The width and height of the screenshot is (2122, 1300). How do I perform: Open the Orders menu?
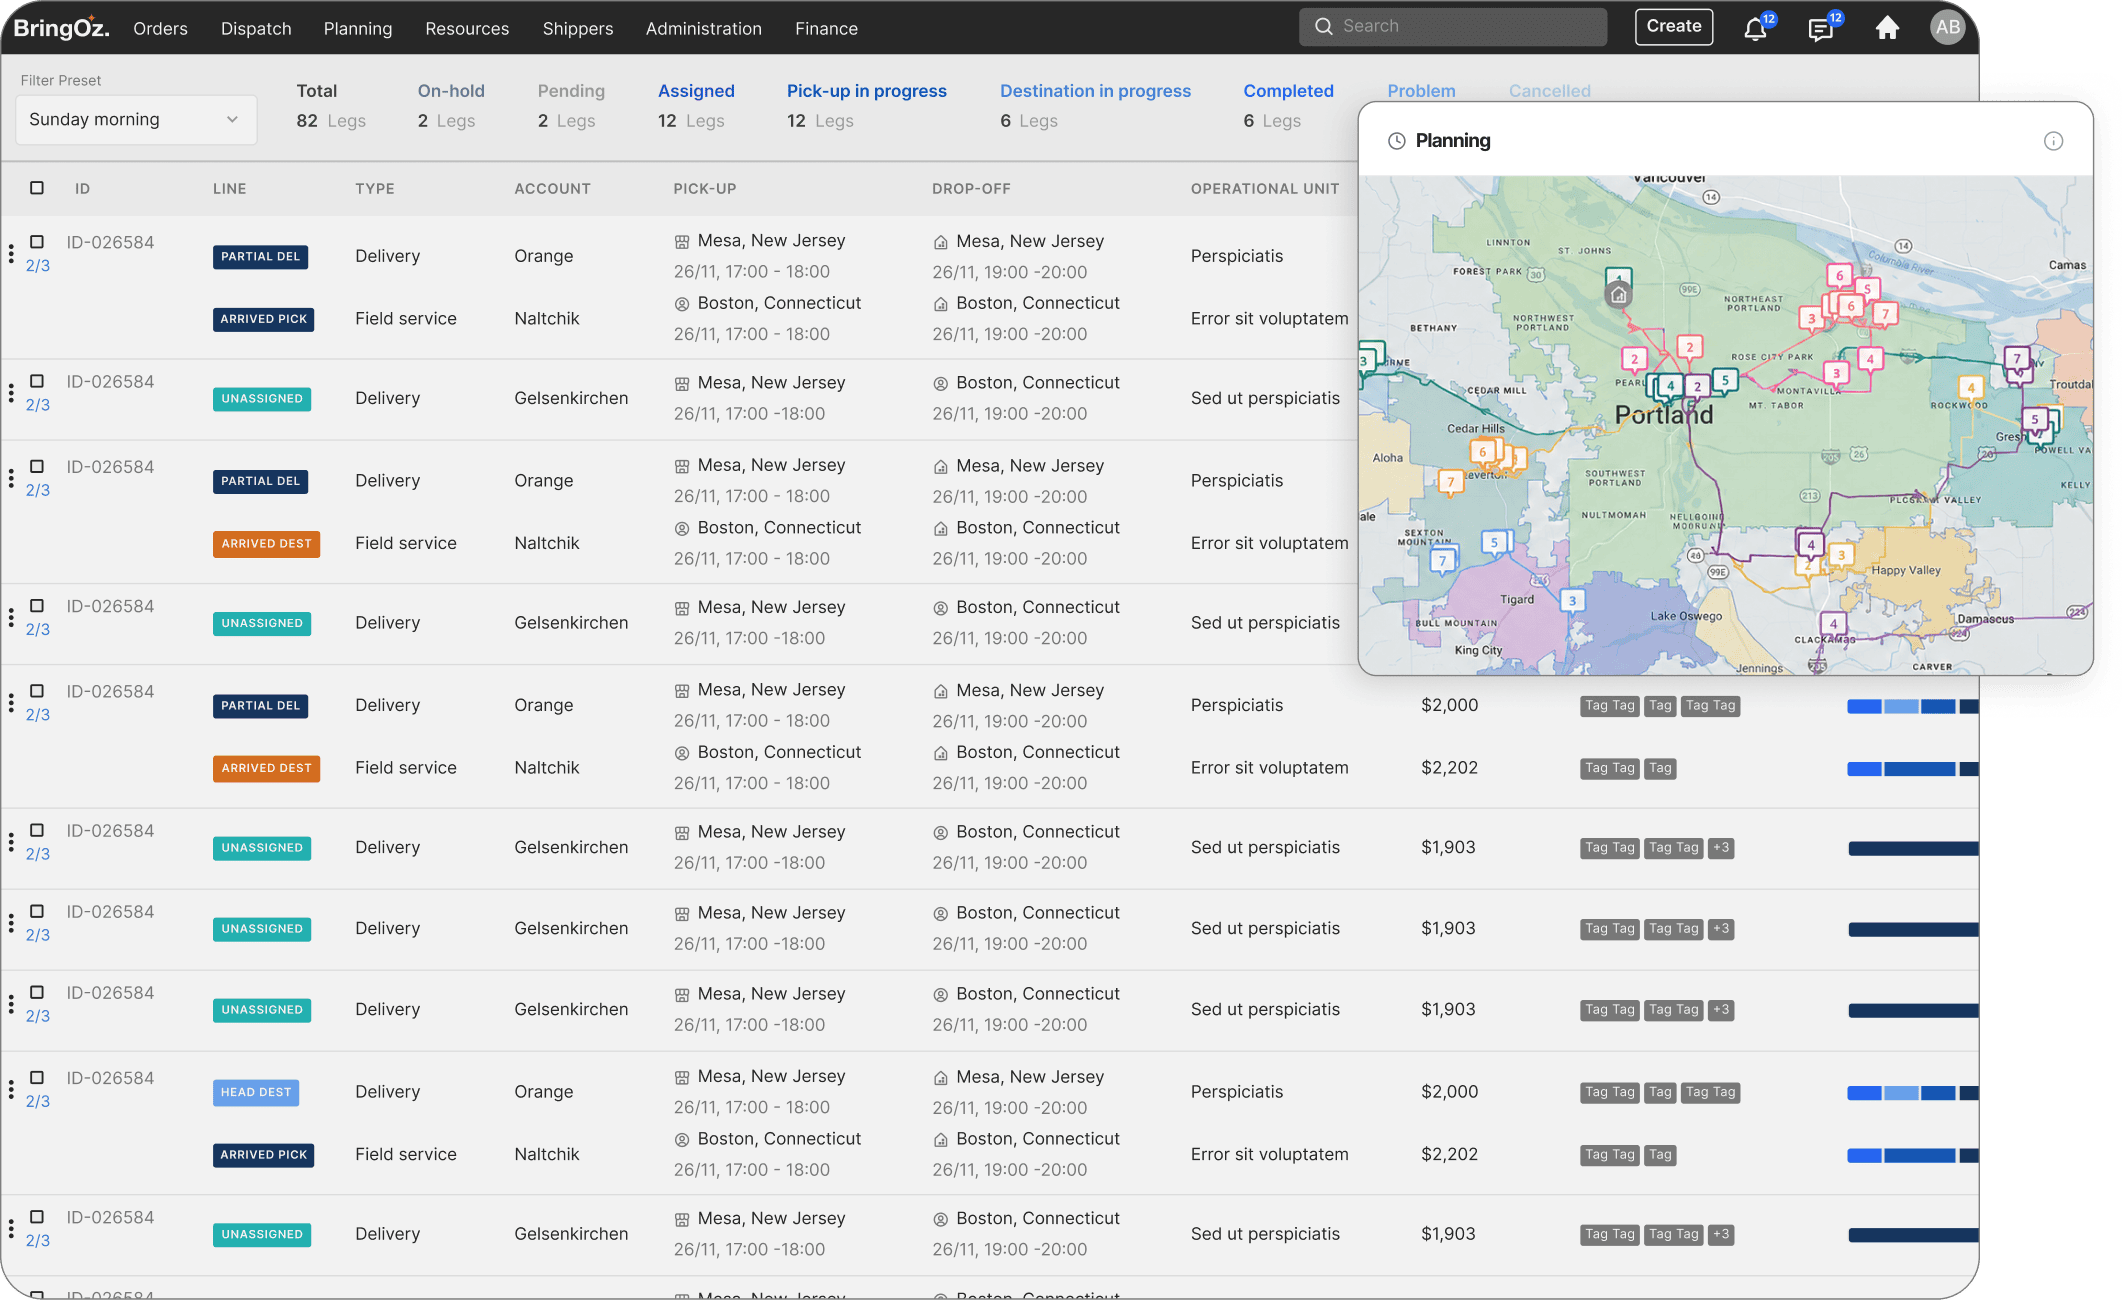tap(160, 29)
